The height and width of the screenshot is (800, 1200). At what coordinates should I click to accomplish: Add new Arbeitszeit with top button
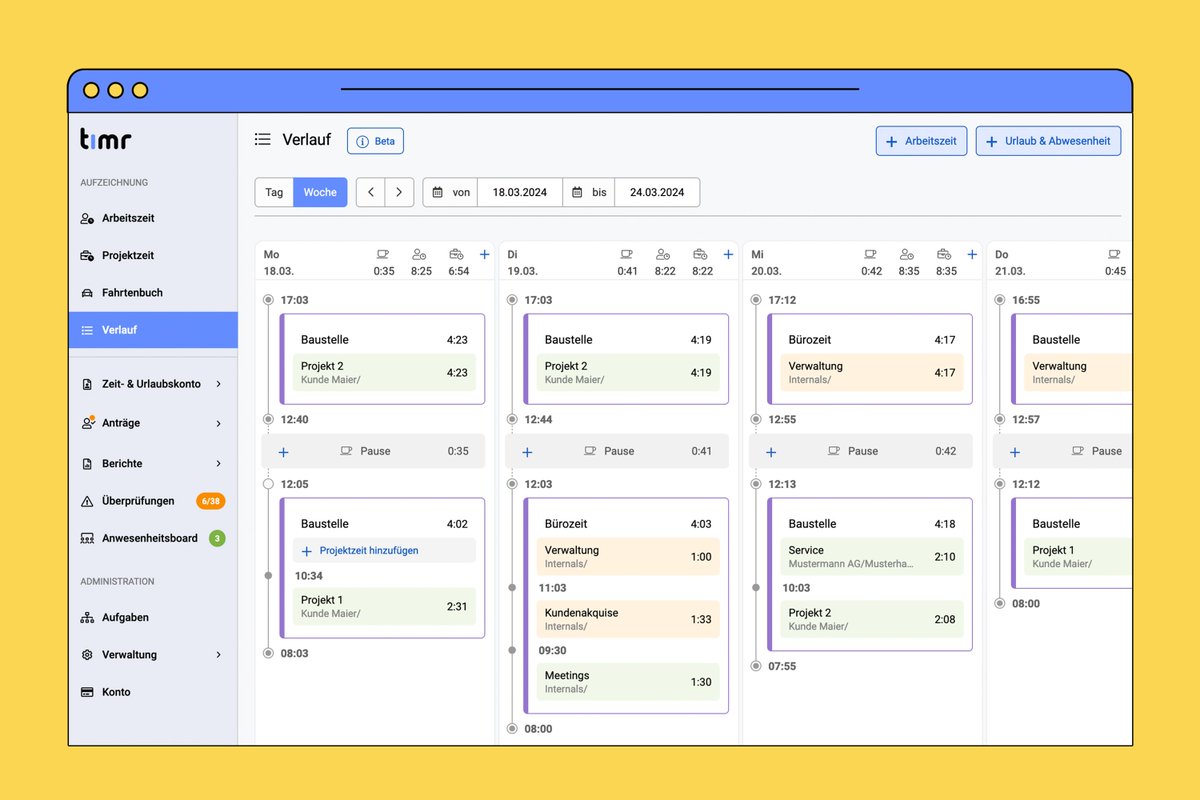921,141
